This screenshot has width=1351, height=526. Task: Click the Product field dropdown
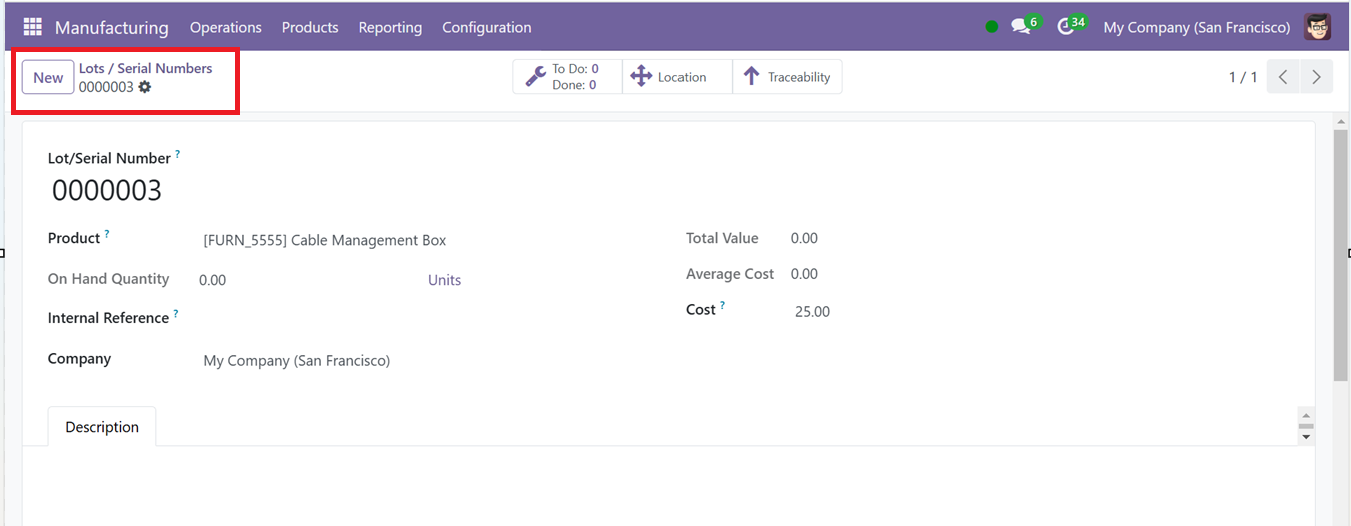coord(430,240)
